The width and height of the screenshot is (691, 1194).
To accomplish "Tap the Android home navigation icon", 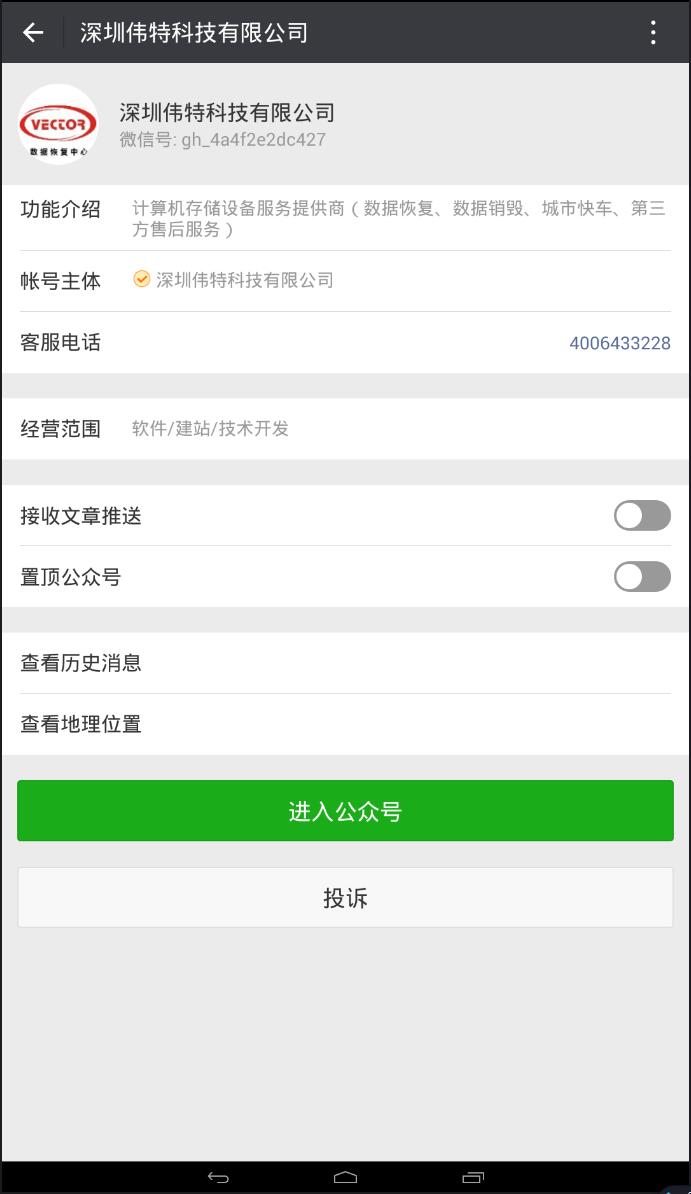I will click(x=345, y=1176).
